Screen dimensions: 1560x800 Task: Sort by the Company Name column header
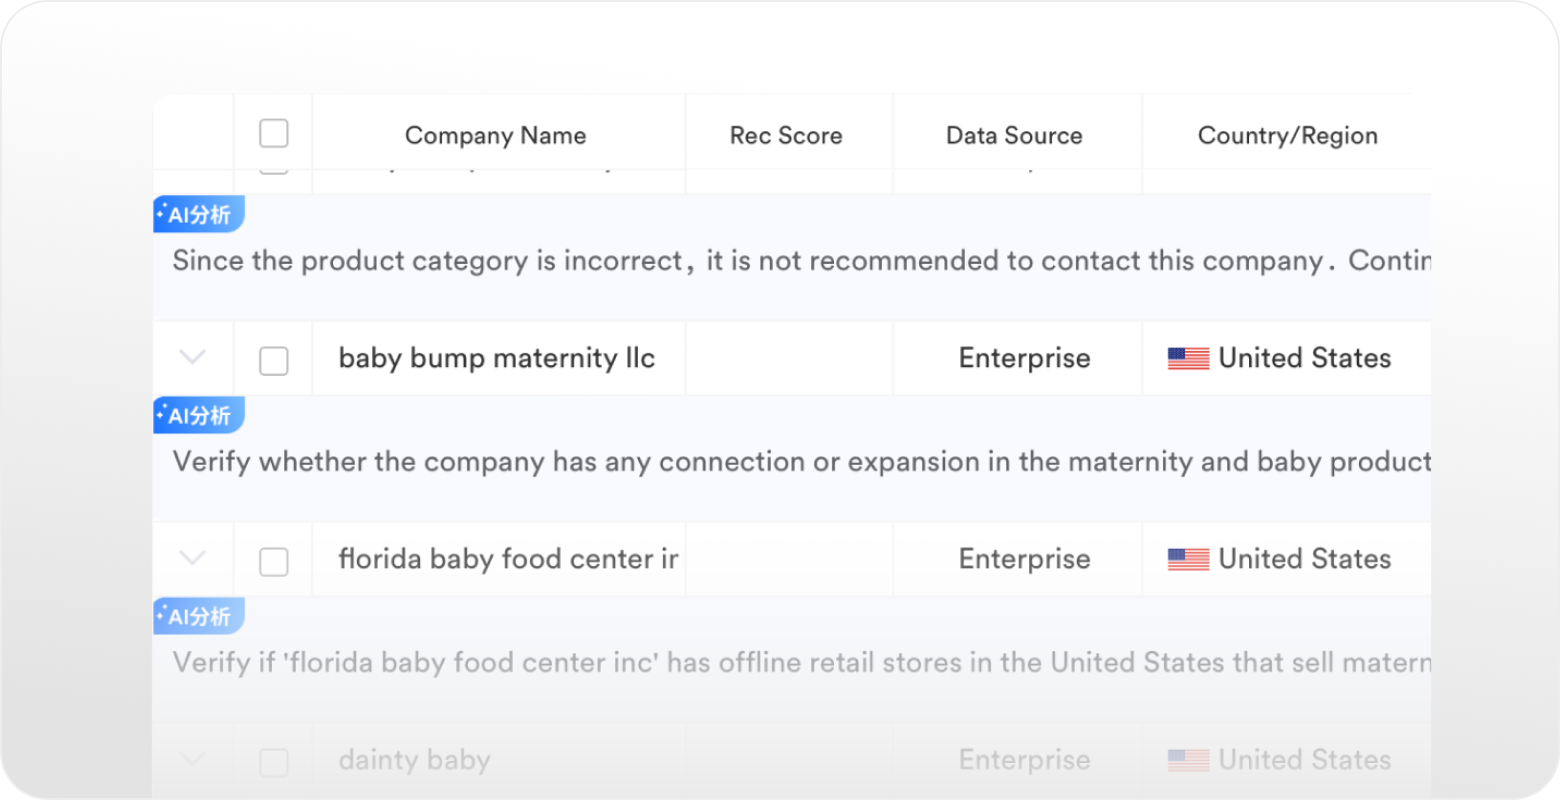click(495, 135)
